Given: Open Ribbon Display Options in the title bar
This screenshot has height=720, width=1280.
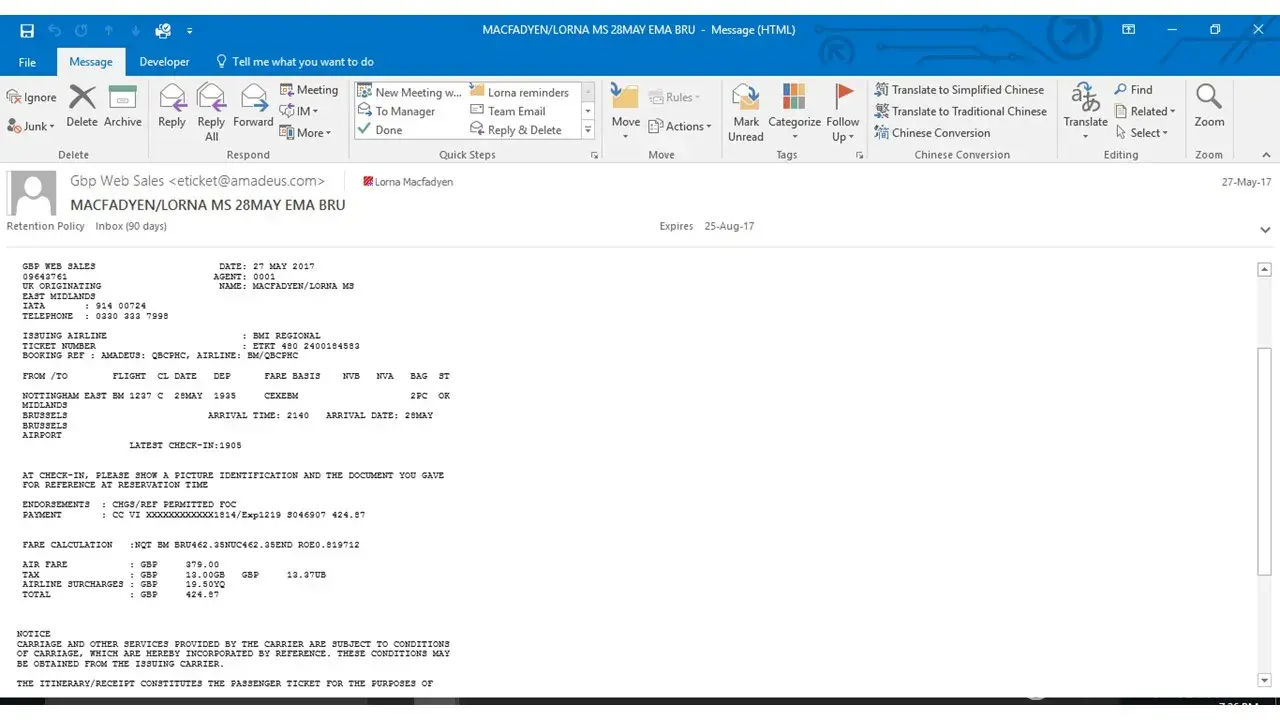Looking at the screenshot, I should 1128,30.
